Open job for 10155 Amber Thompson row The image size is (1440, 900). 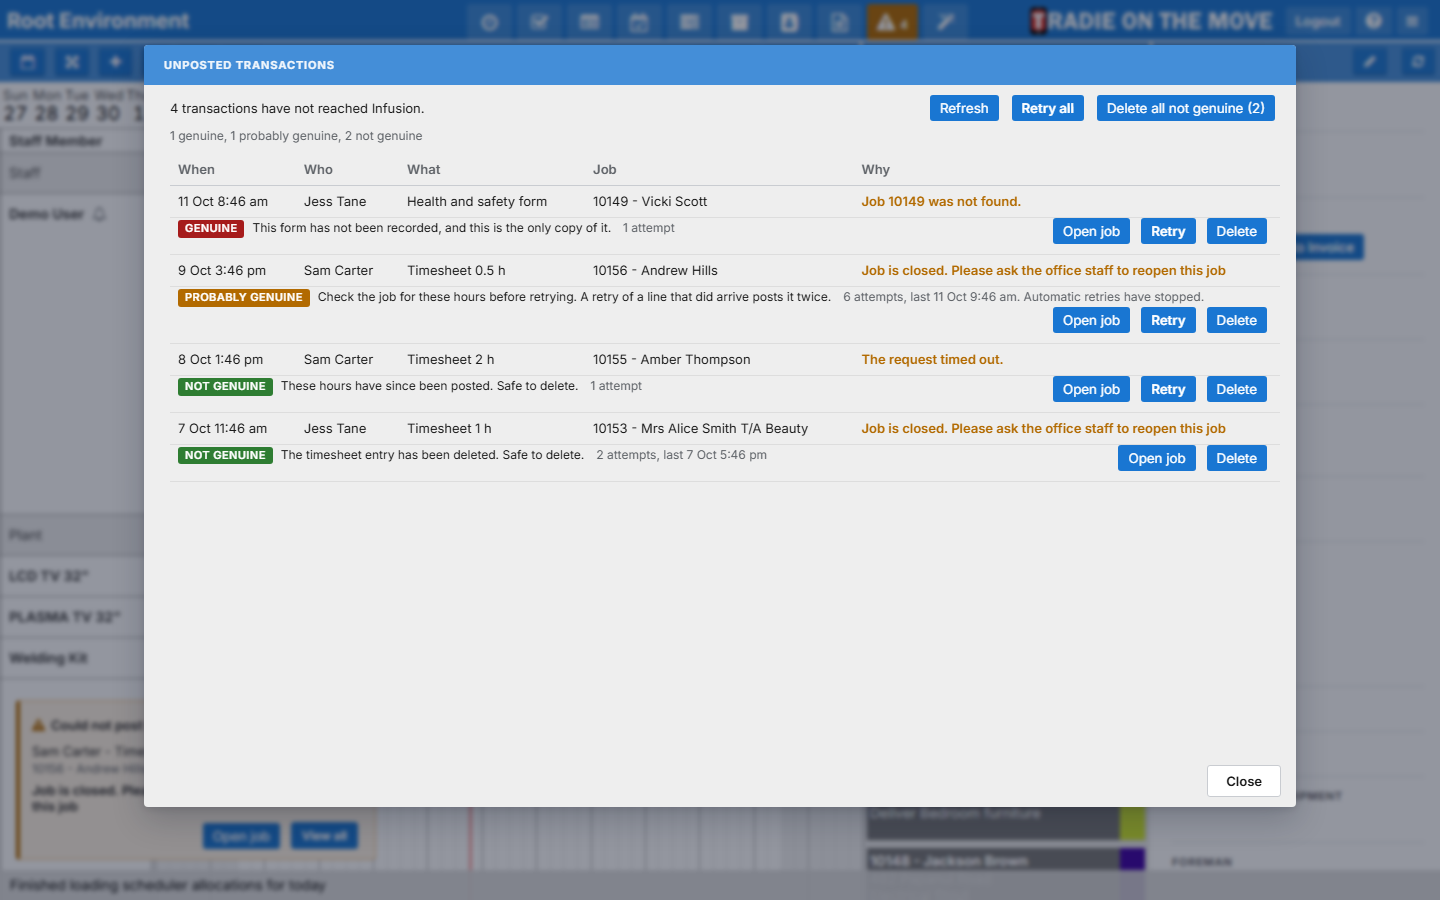(1091, 389)
